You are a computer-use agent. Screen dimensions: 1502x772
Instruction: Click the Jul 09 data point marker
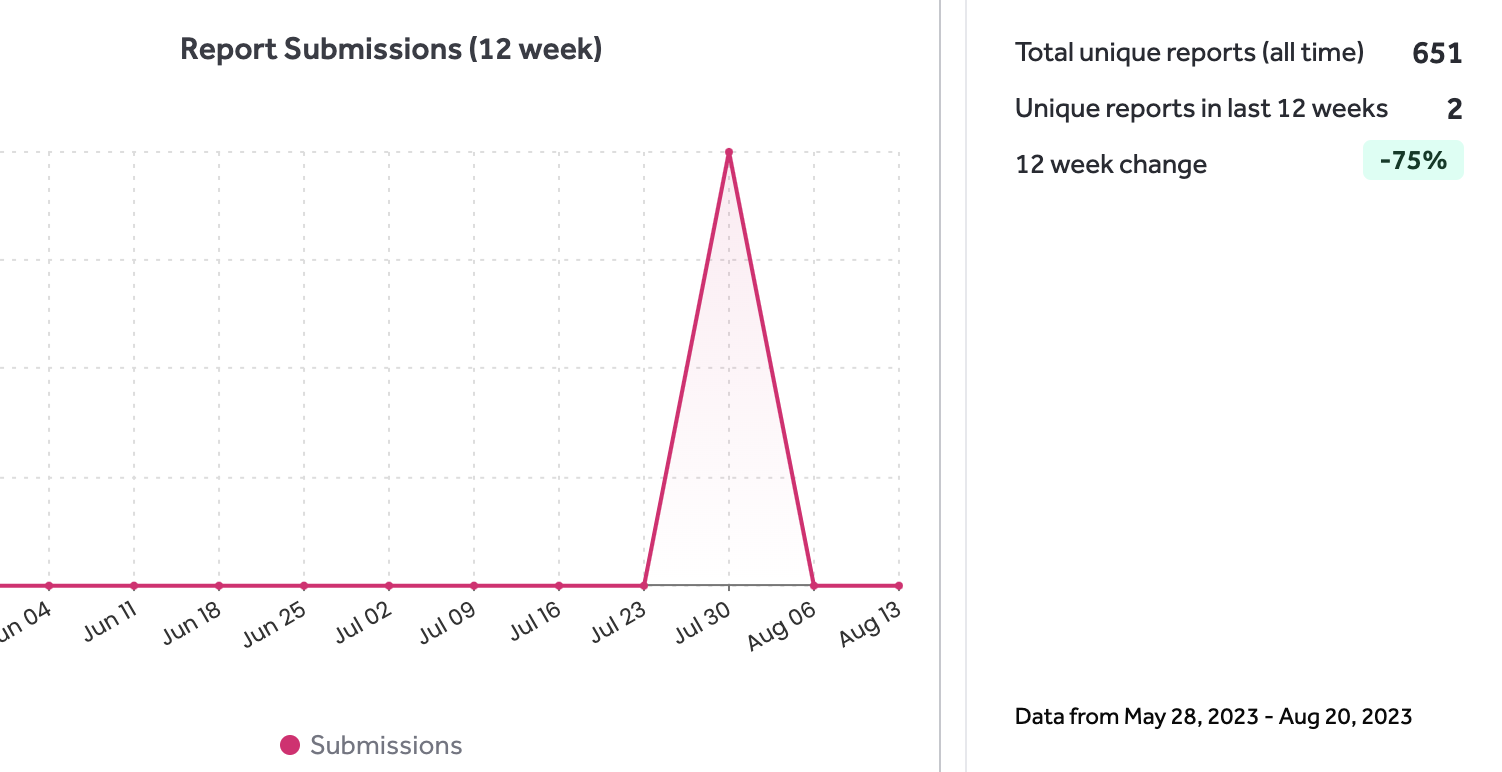(x=474, y=586)
